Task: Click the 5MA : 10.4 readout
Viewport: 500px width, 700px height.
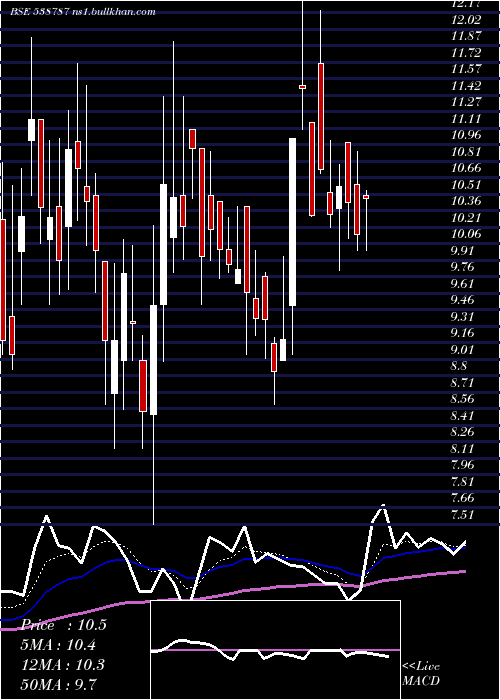Action: coord(59,645)
